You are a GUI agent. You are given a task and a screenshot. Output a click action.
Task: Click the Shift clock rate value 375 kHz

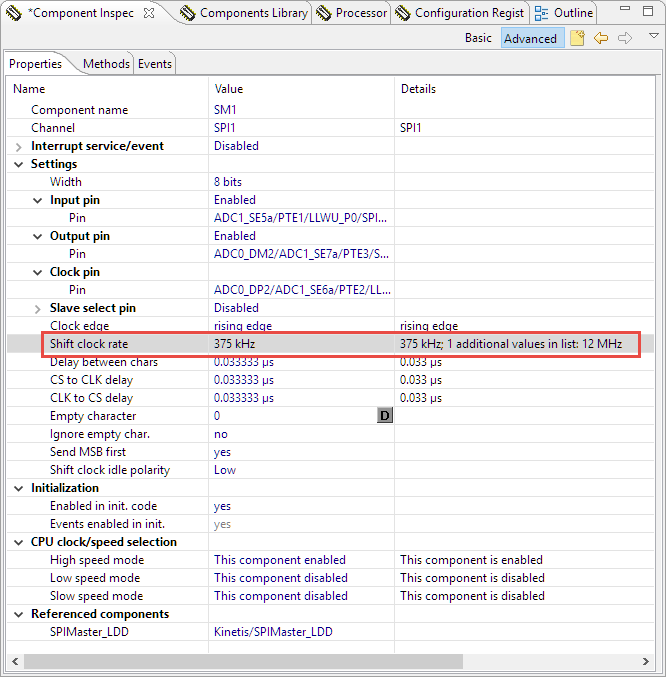point(234,344)
